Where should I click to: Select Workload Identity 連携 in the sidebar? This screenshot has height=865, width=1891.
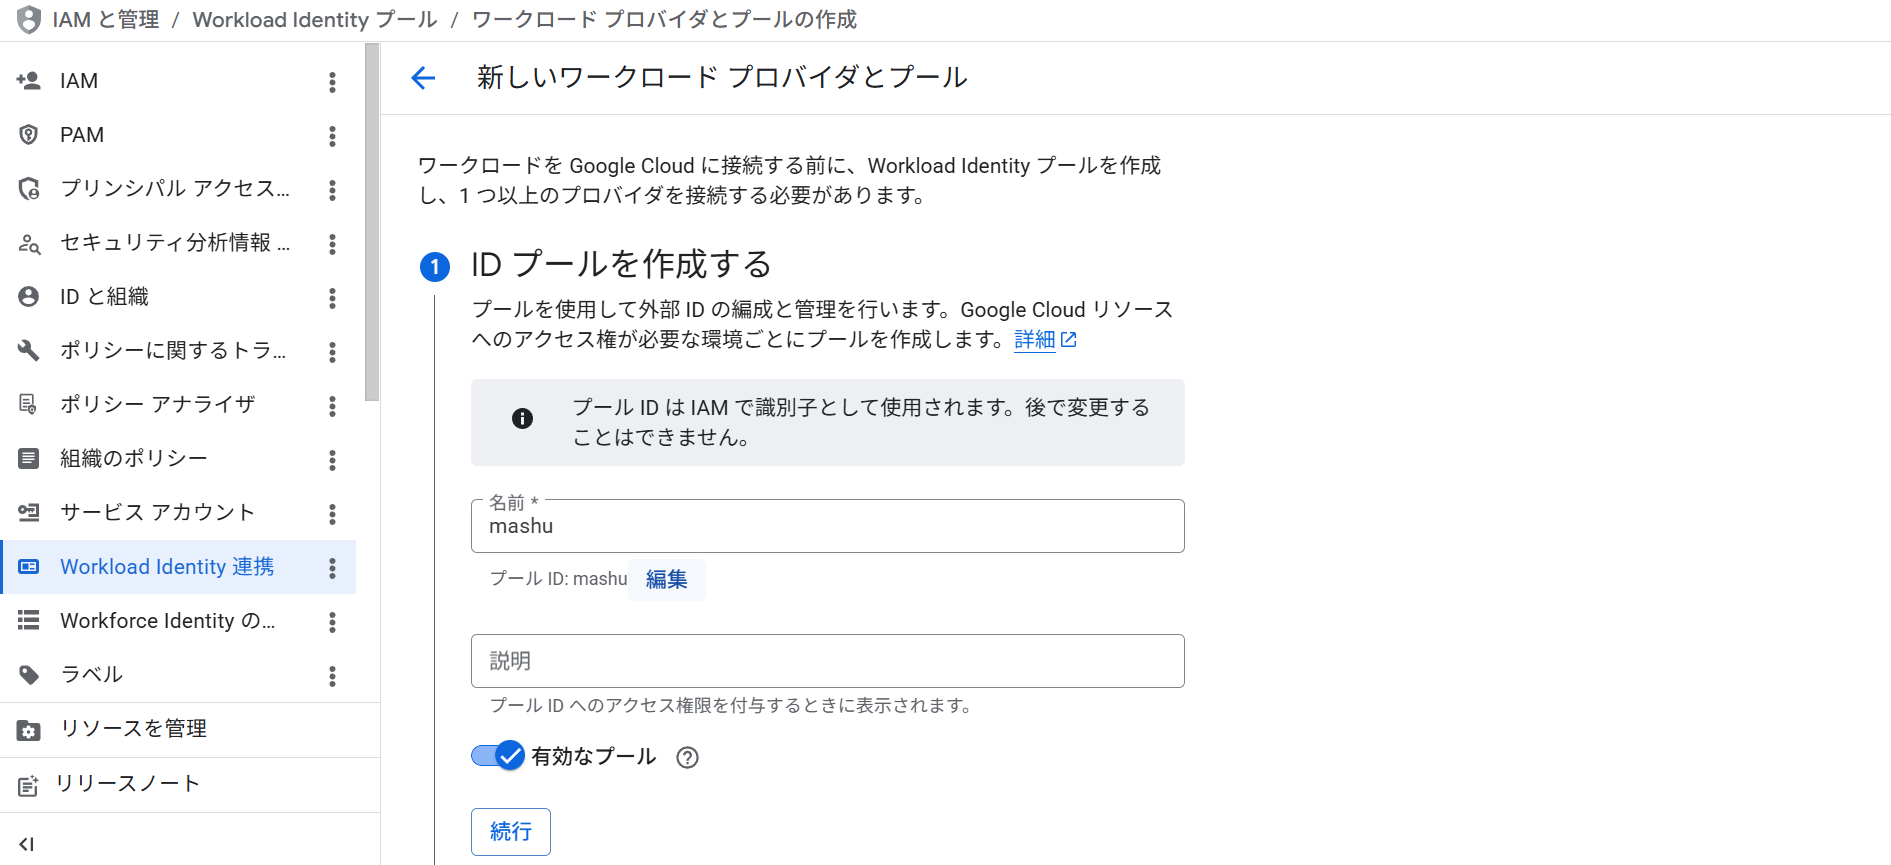178,567
